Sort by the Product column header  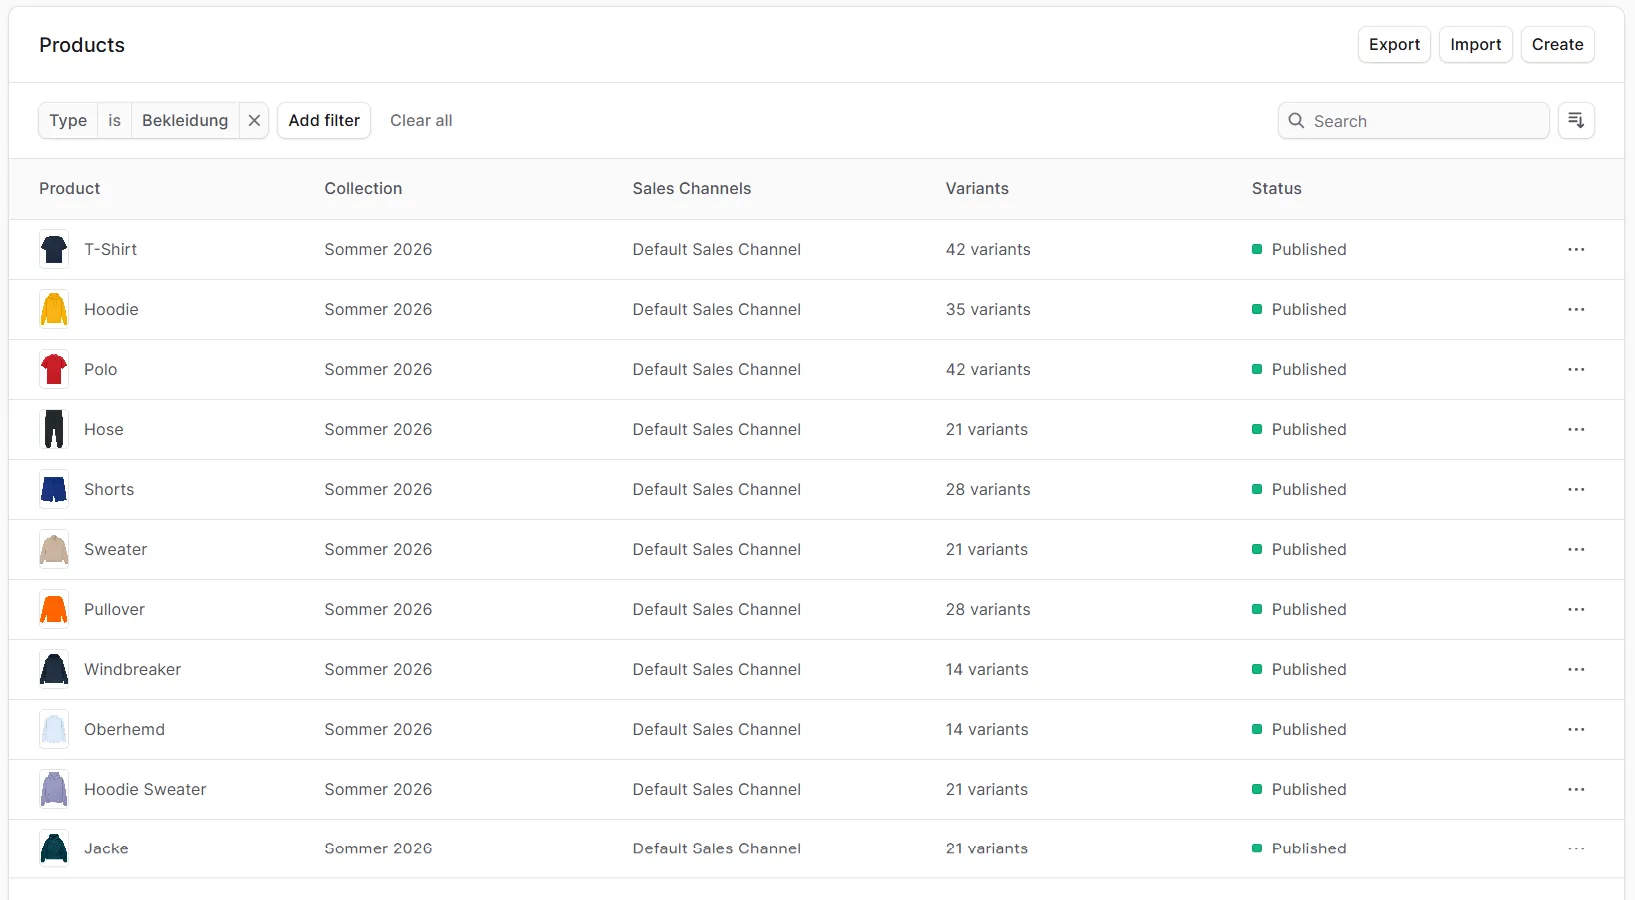pyautogui.click(x=69, y=189)
